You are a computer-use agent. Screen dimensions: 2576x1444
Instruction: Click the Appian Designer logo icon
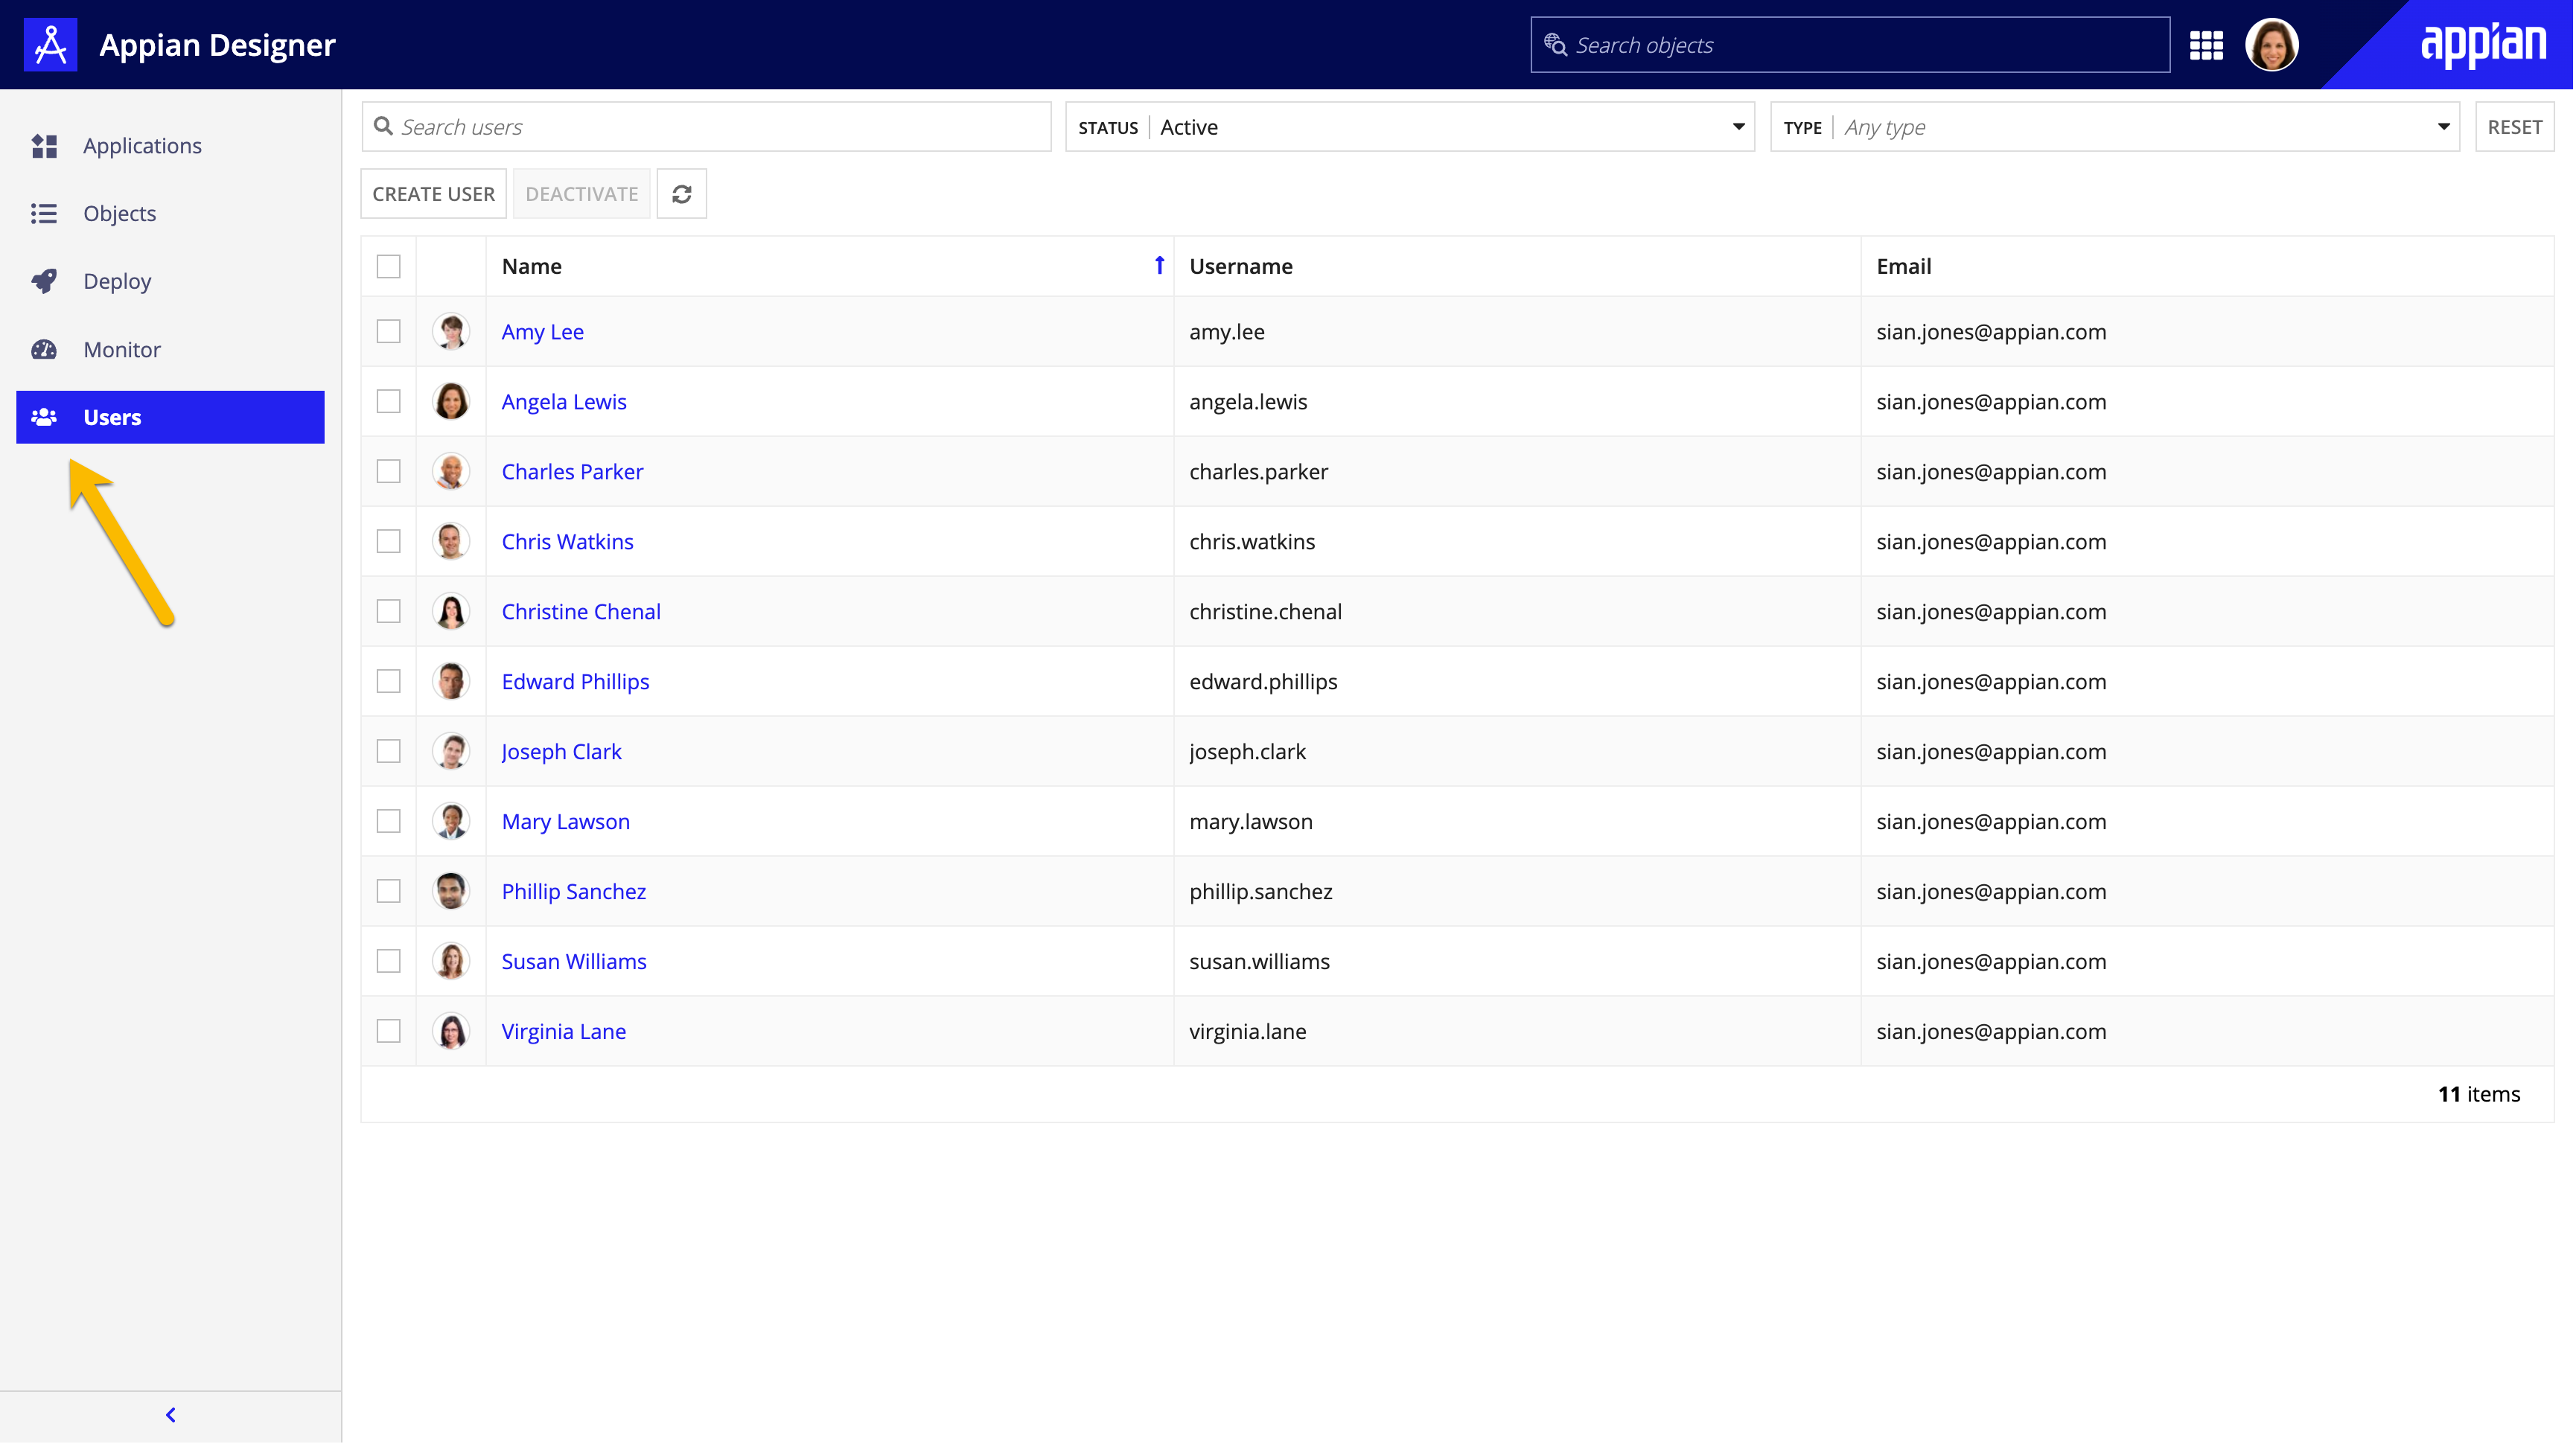50,45
